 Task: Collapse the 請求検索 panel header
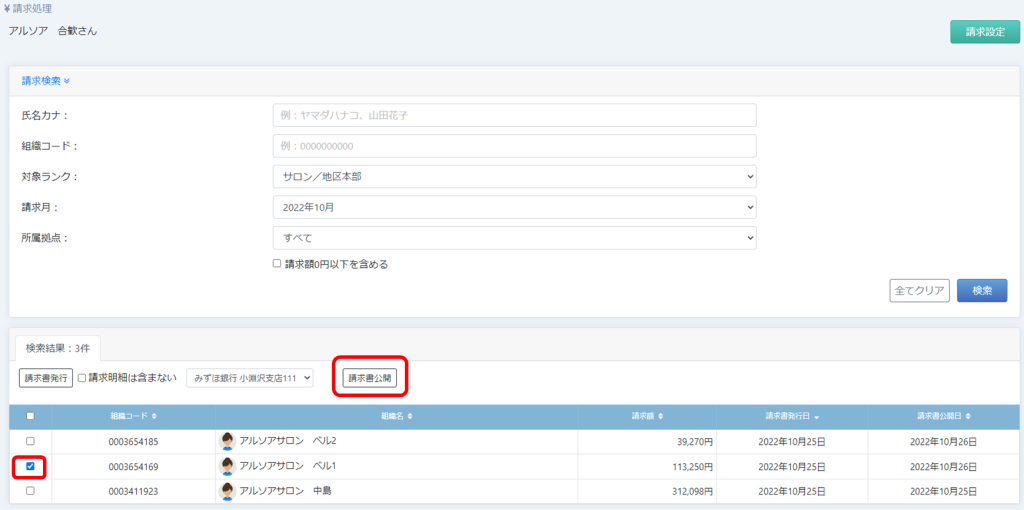pos(46,81)
